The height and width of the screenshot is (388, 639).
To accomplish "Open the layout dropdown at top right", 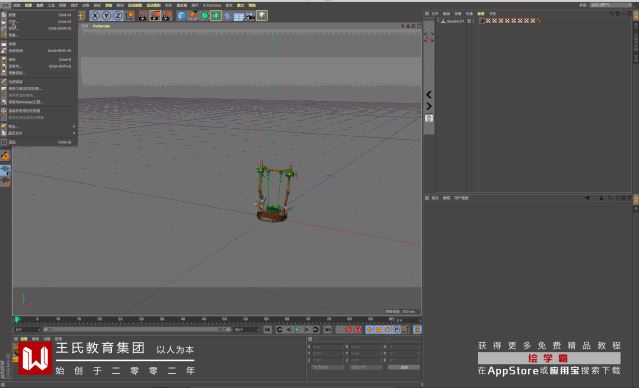I will [611, 5].
